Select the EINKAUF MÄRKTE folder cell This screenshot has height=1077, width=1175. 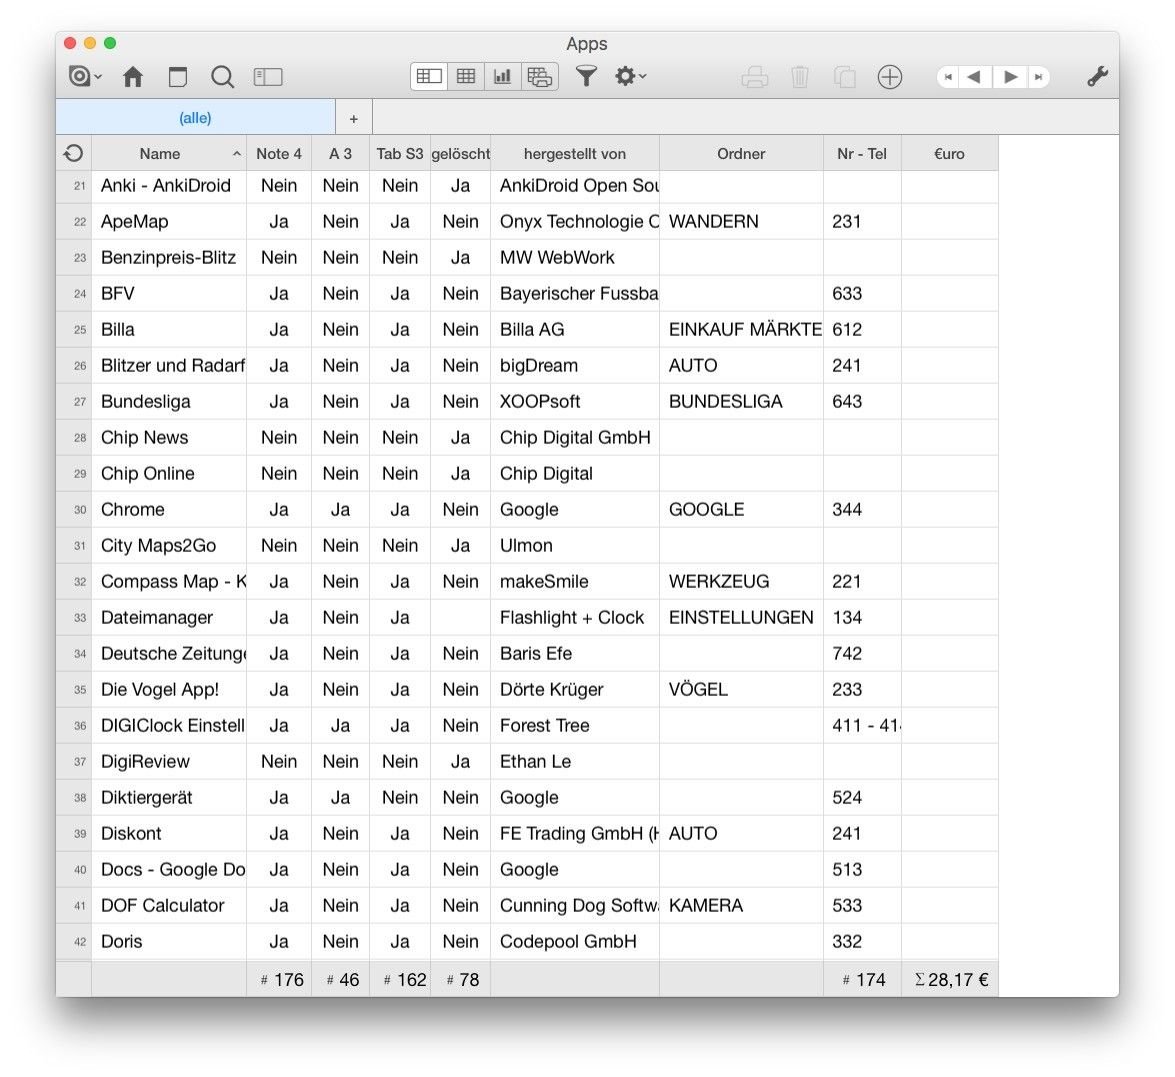(741, 330)
